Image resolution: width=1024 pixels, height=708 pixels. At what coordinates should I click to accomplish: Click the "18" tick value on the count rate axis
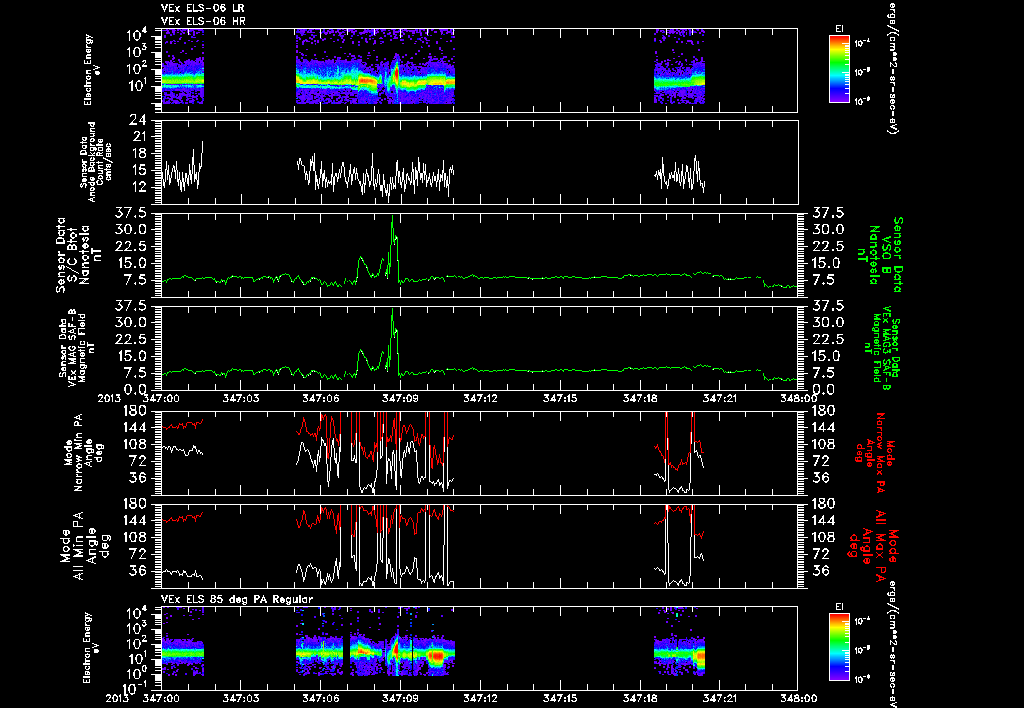tap(137, 153)
